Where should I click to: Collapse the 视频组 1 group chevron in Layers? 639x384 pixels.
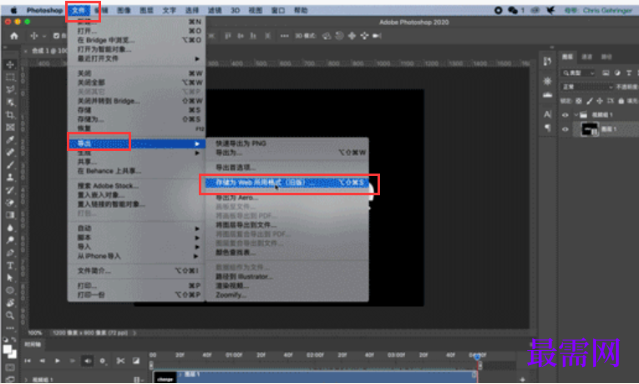(x=576, y=115)
